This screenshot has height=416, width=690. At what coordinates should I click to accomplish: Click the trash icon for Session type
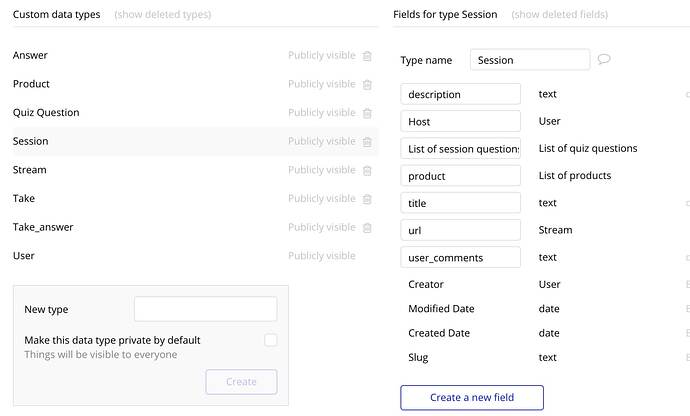pos(367,142)
